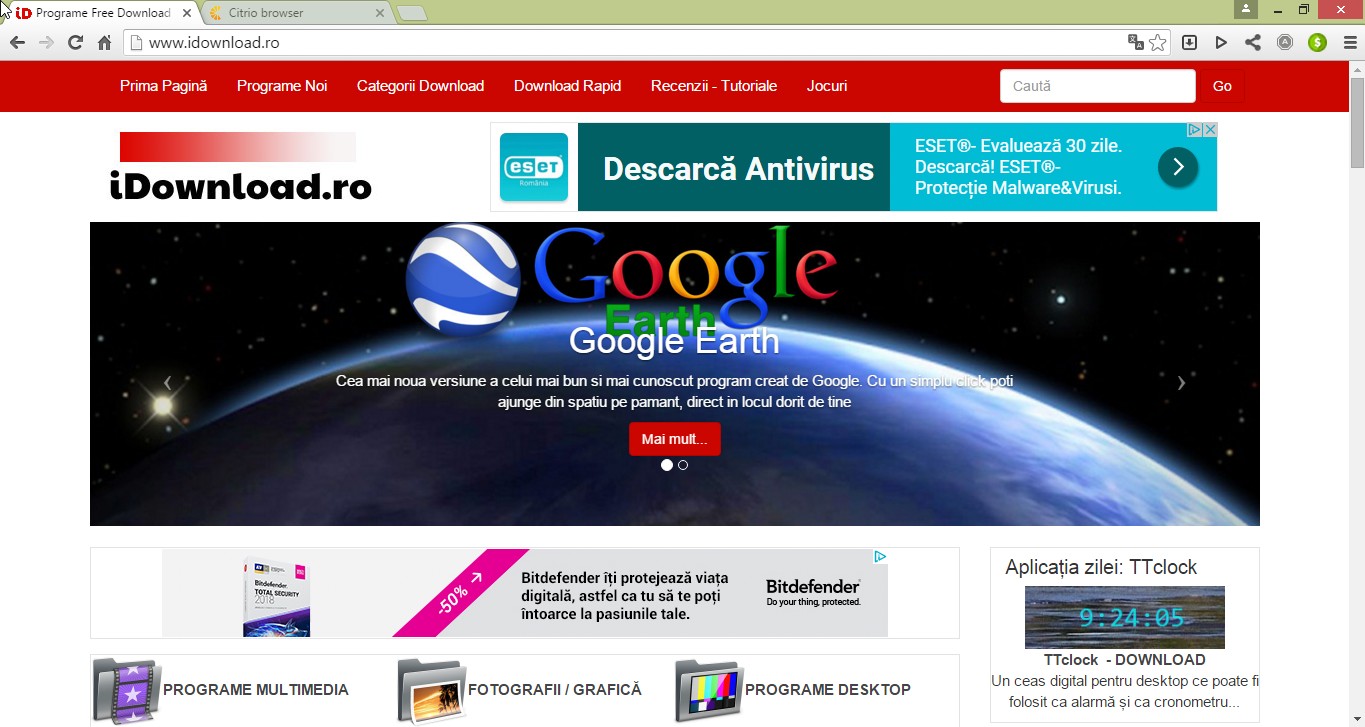Reload the current page
The image size is (1365, 727).
(x=75, y=43)
